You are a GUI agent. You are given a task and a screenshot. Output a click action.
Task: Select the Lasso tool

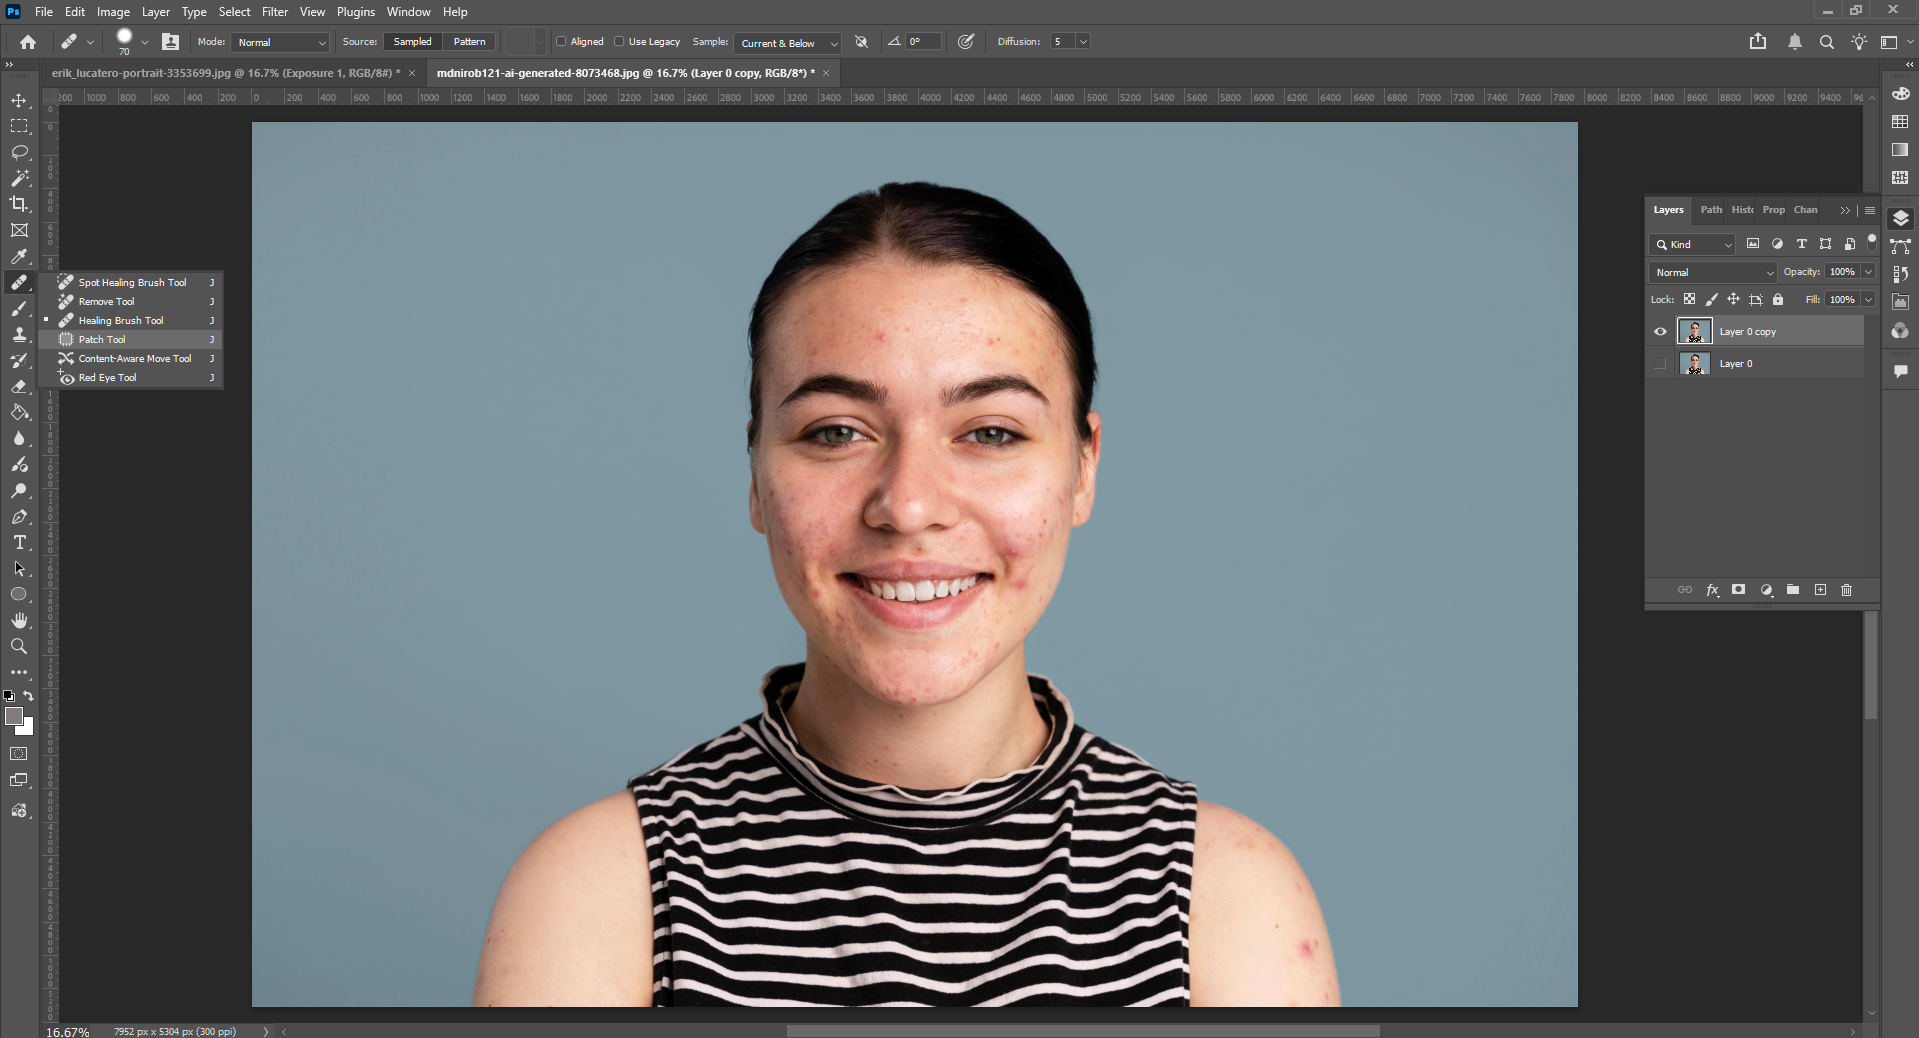(19, 152)
